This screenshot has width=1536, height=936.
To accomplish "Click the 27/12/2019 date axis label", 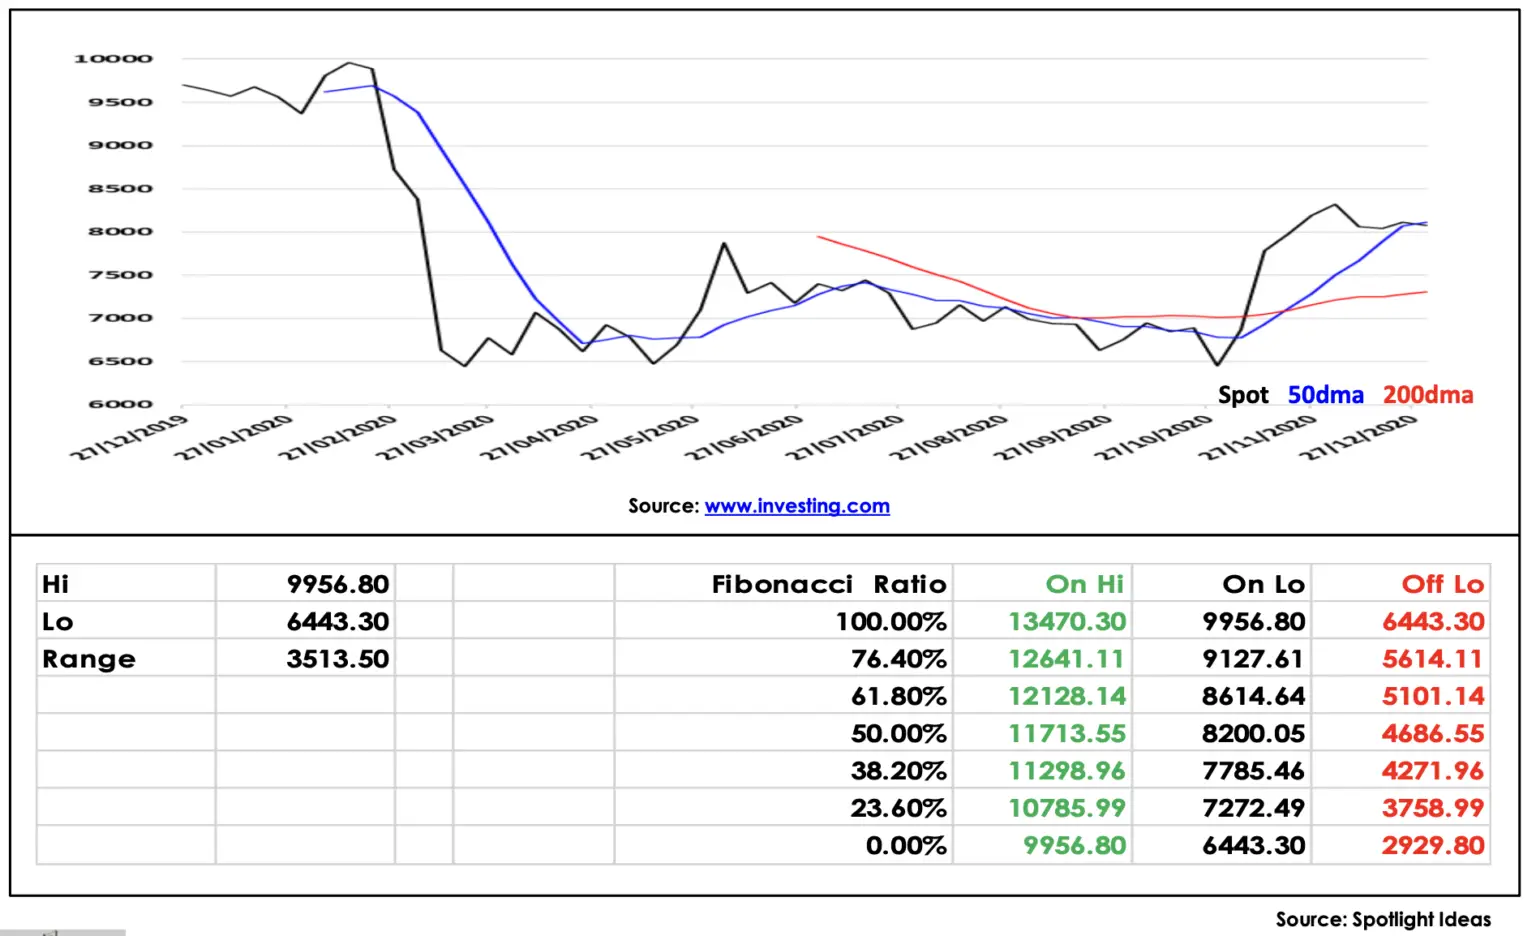I will pos(129,437).
